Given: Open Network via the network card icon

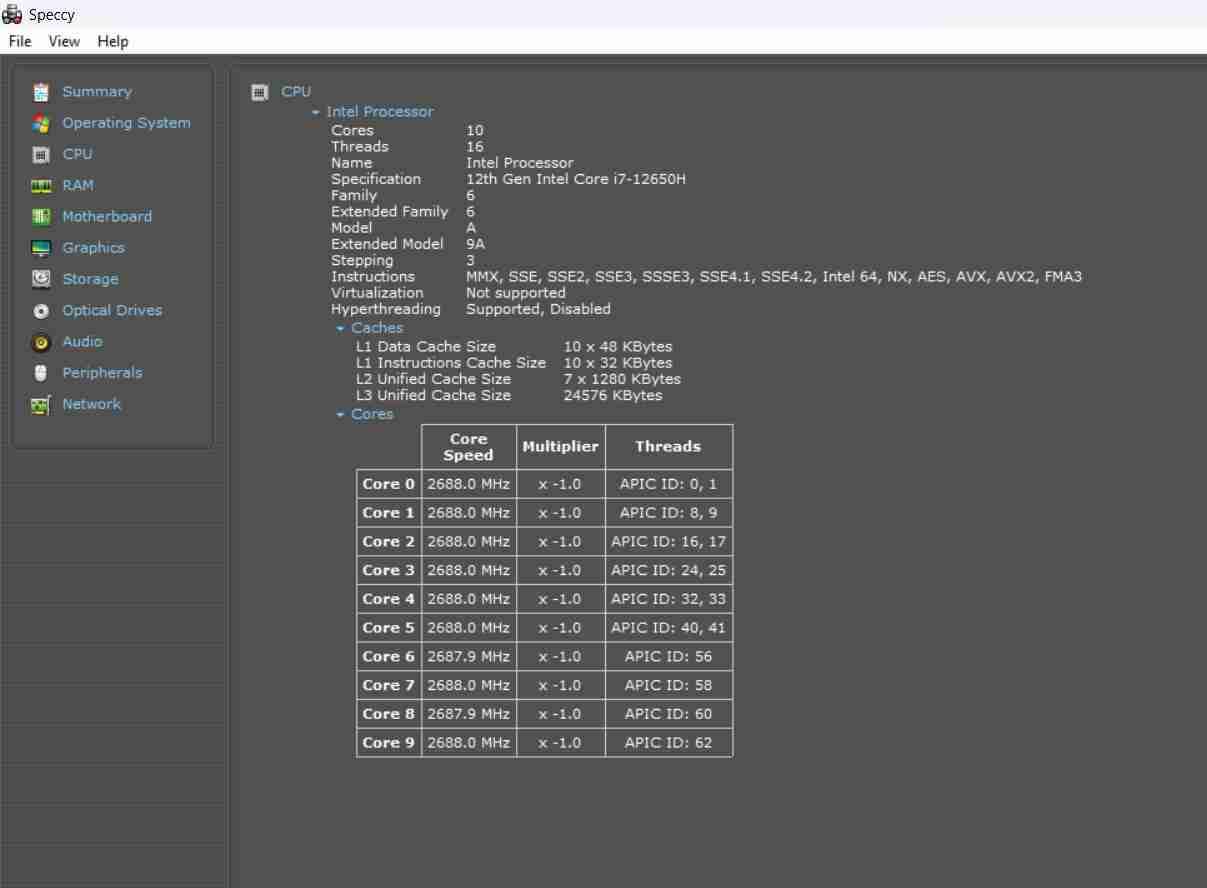Looking at the screenshot, I should pyautogui.click(x=41, y=405).
